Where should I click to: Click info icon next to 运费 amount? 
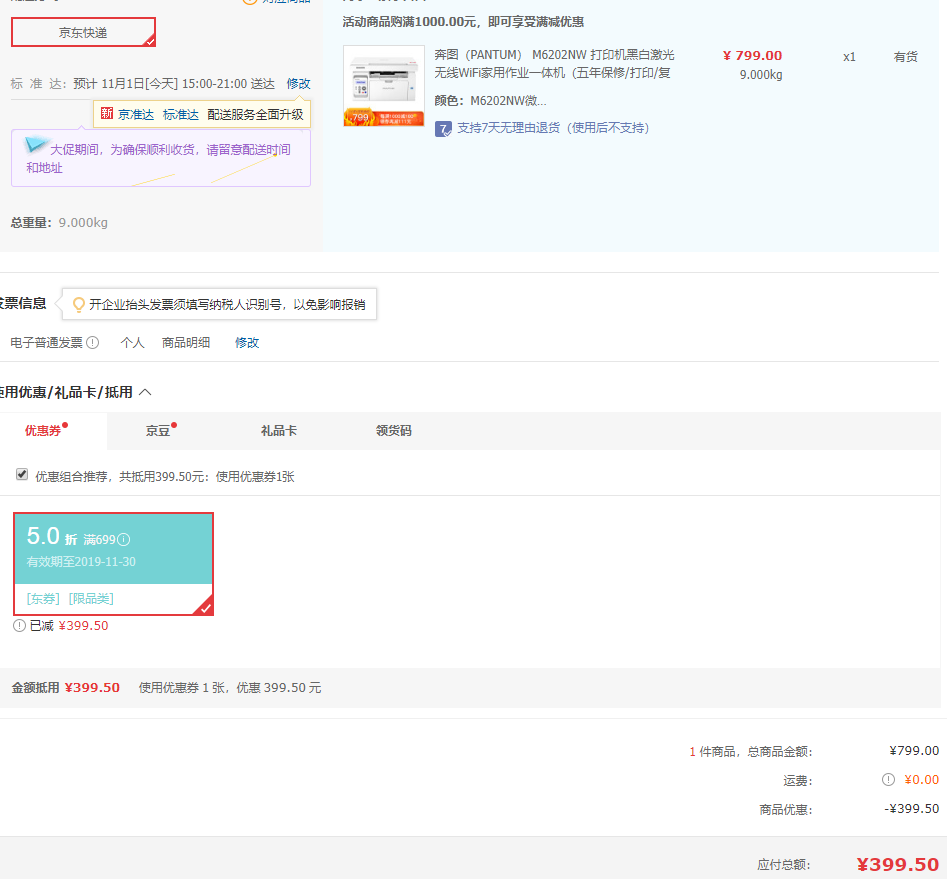click(888, 779)
